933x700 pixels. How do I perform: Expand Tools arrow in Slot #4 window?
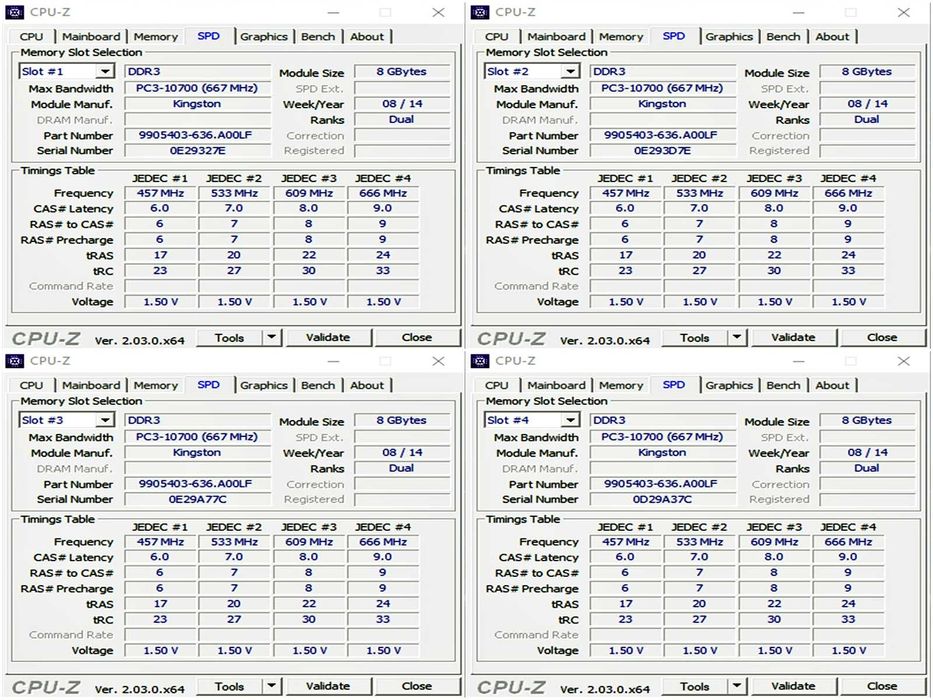[x=737, y=686]
